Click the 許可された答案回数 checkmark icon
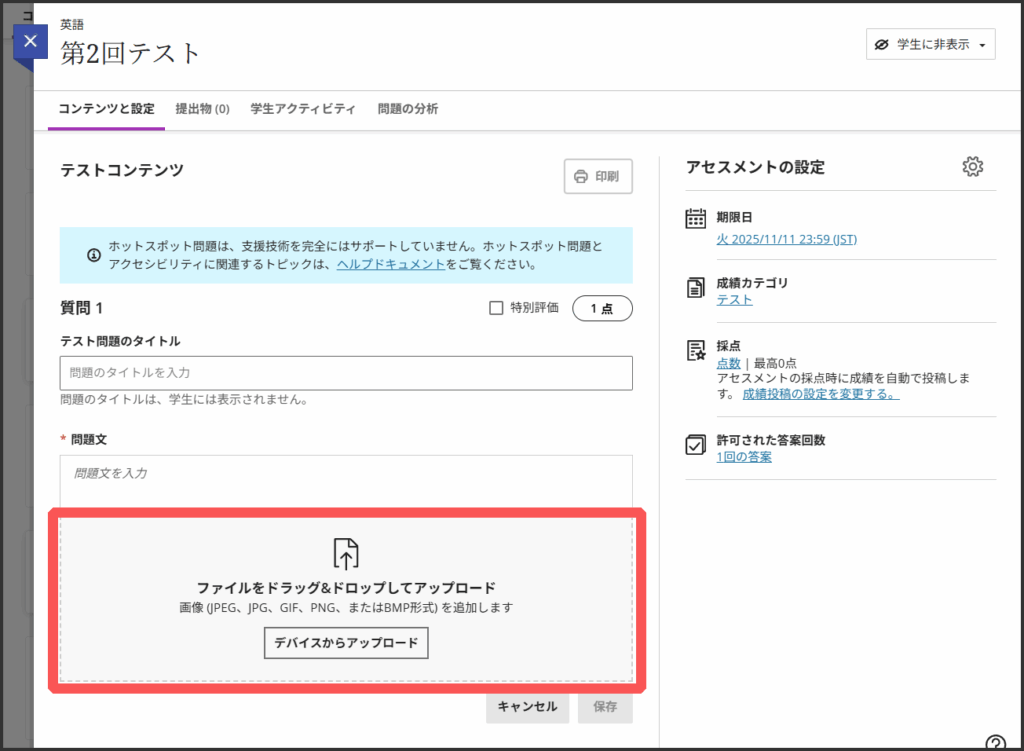The width and height of the screenshot is (1024, 751). (696, 445)
